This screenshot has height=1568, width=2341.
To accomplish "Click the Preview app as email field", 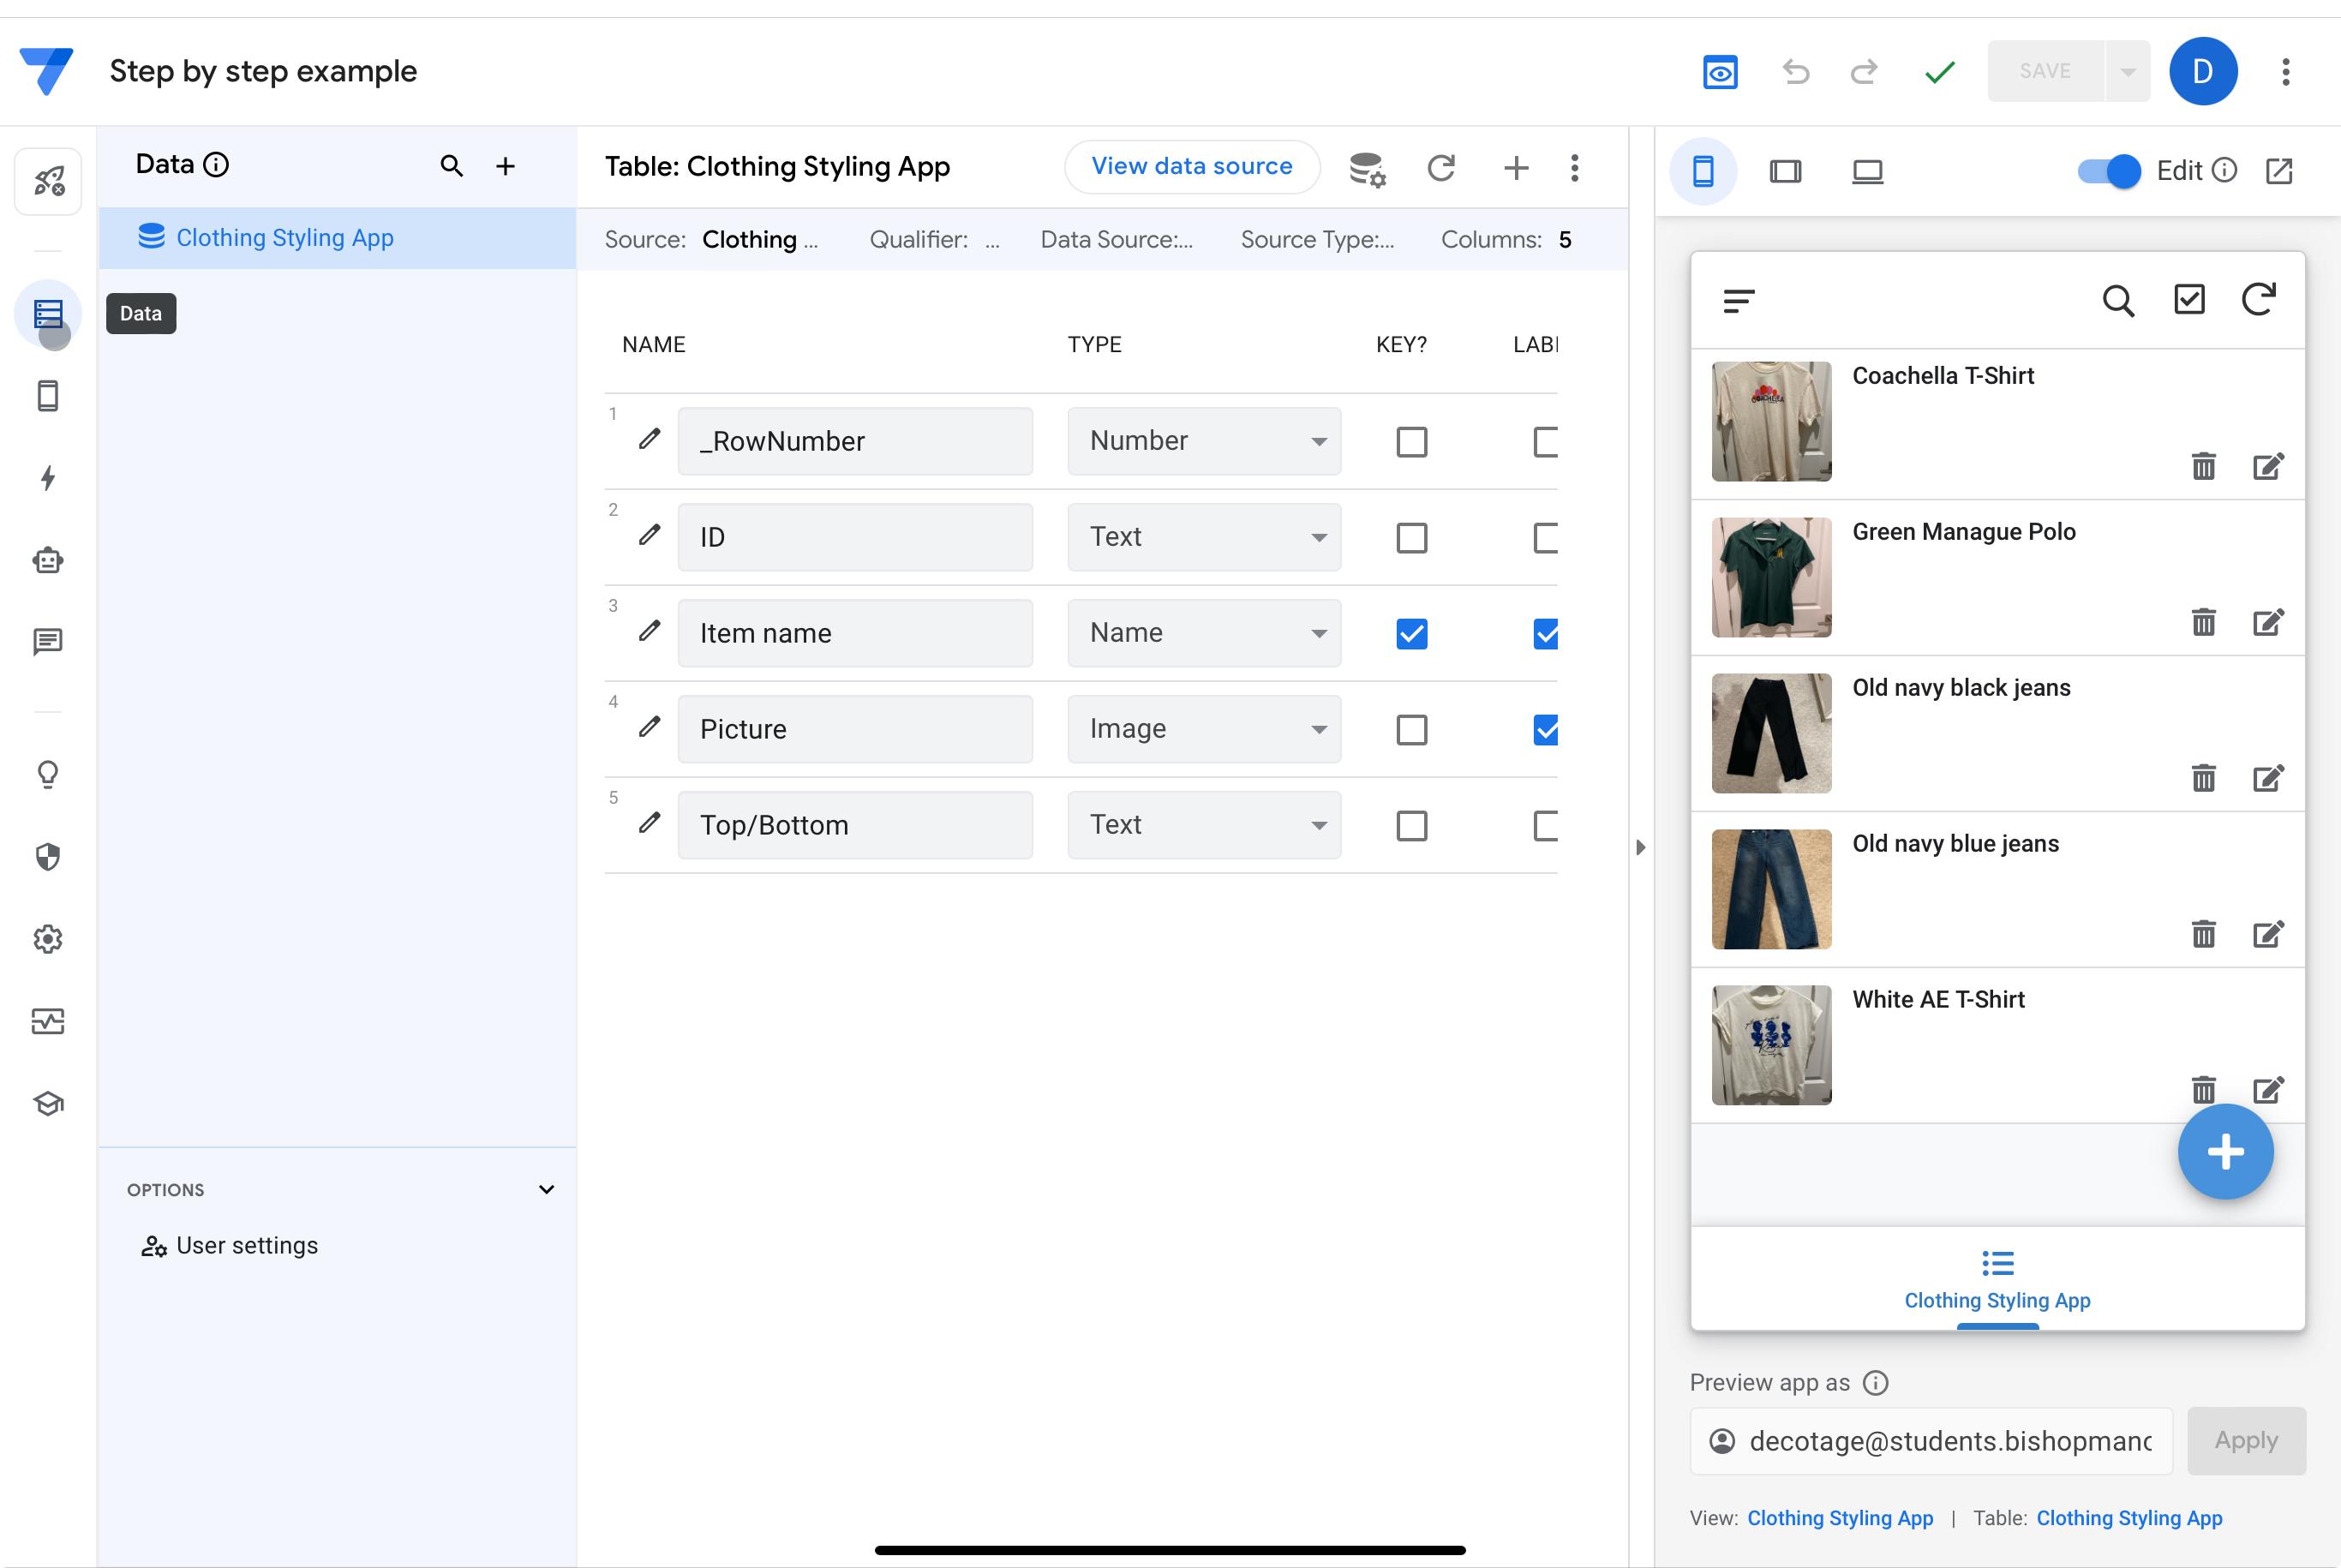I will click(x=1931, y=1441).
